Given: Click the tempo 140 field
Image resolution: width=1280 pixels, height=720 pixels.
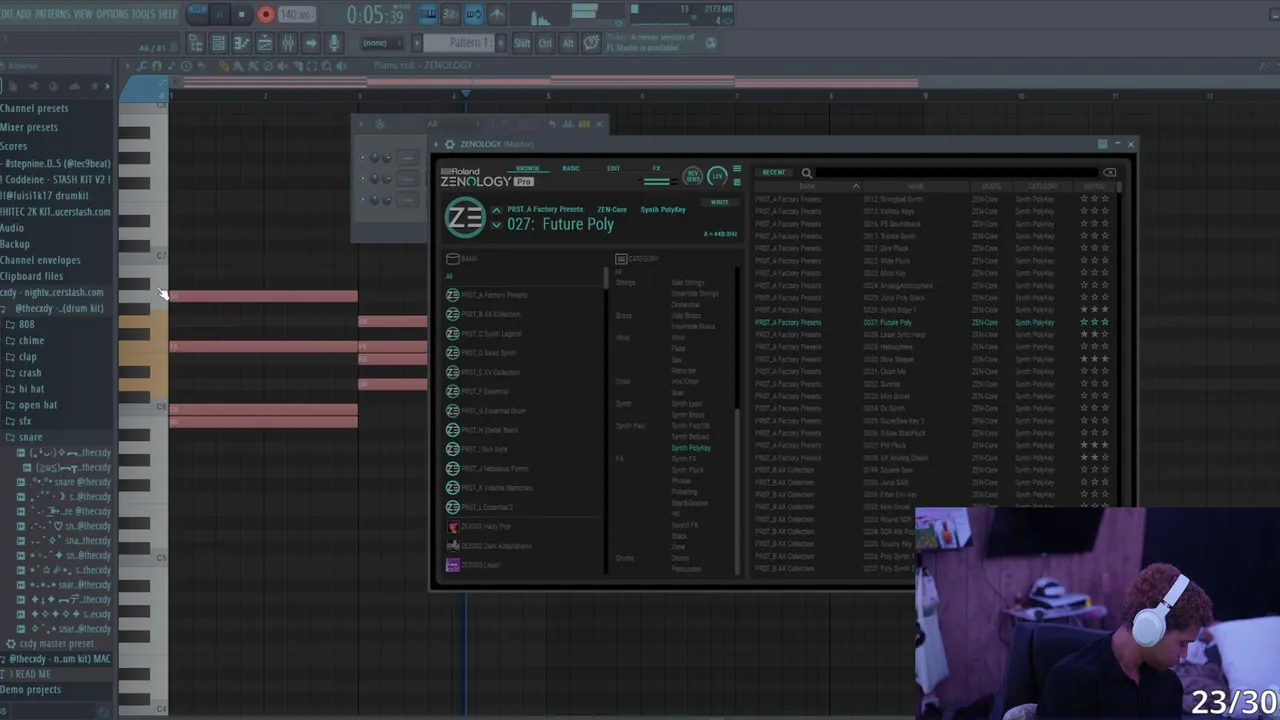Looking at the screenshot, I should (x=297, y=14).
